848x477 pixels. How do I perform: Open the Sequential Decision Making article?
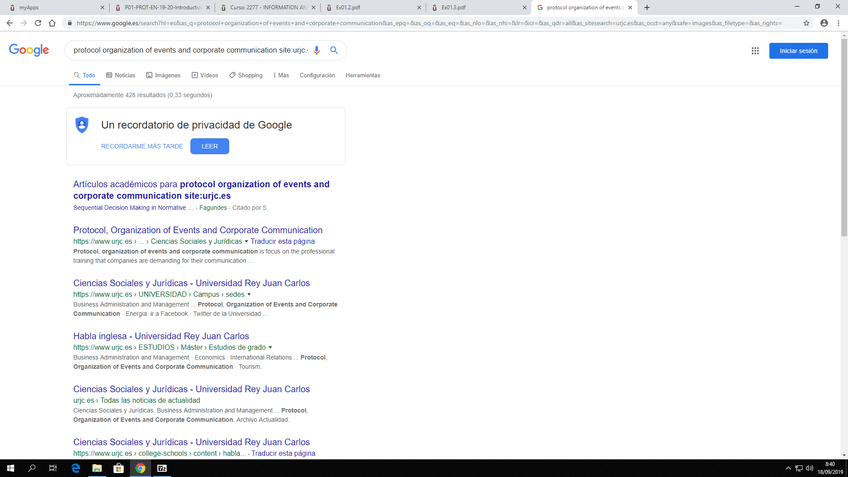coord(133,208)
